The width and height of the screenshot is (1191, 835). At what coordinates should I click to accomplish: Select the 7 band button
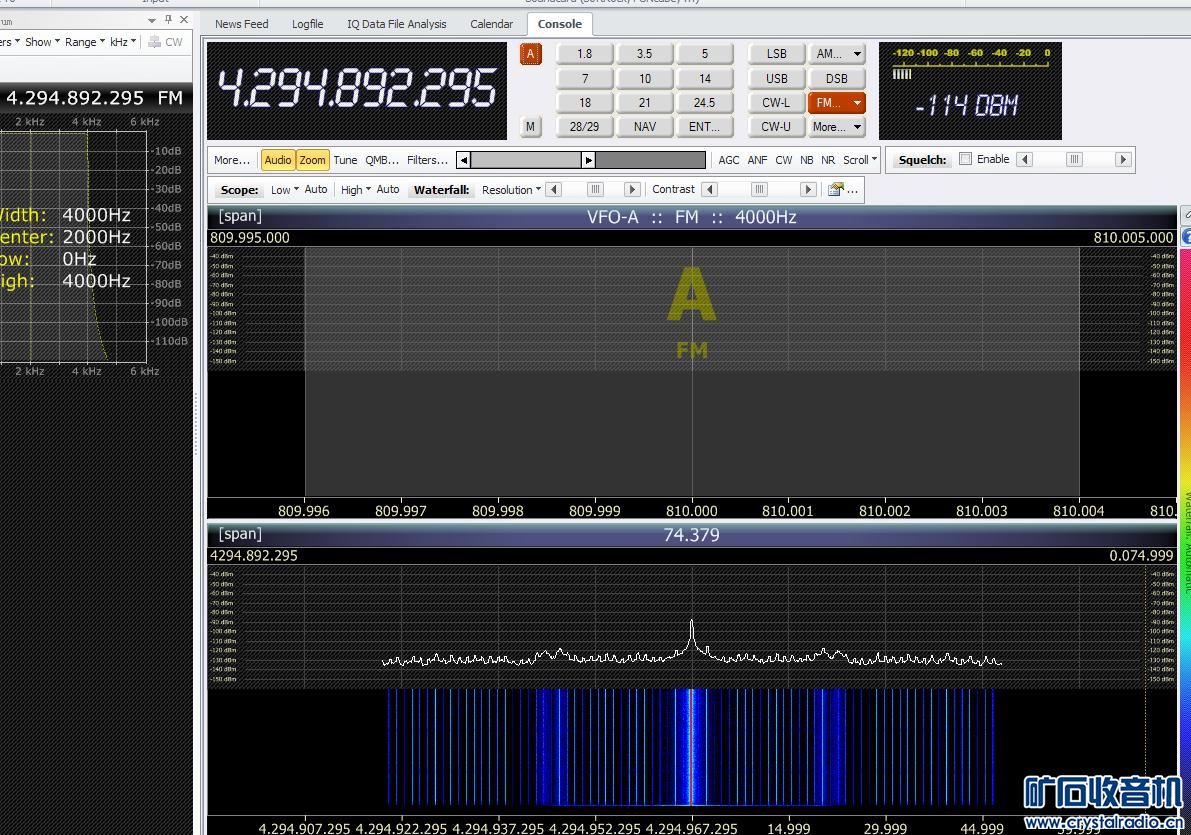click(x=584, y=78)
